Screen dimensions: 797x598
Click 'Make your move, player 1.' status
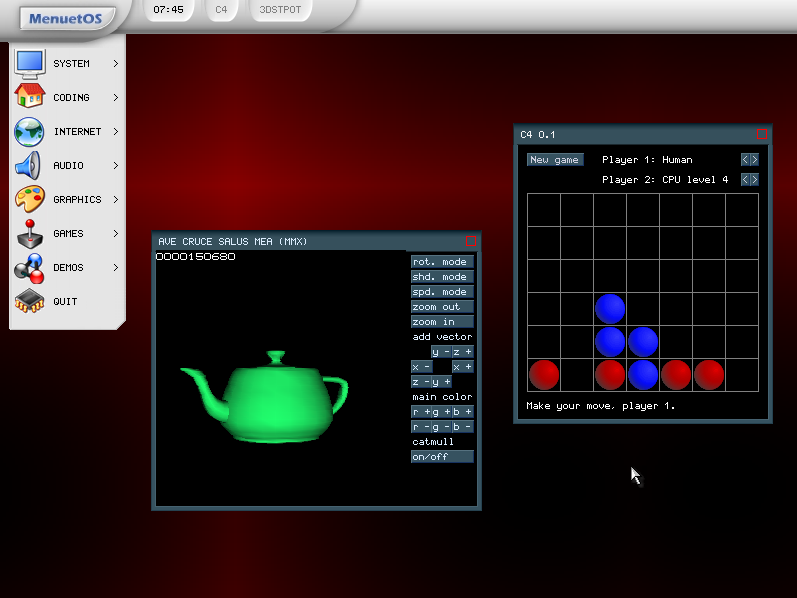(x=600, y=406)
